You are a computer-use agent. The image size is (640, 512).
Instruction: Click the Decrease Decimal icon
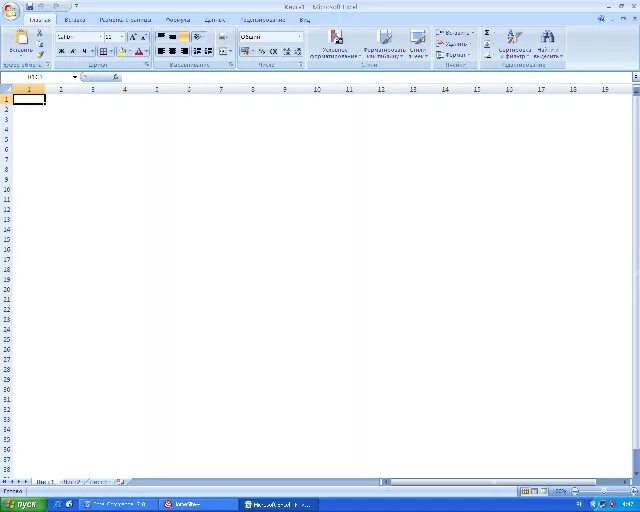[298, 51]
